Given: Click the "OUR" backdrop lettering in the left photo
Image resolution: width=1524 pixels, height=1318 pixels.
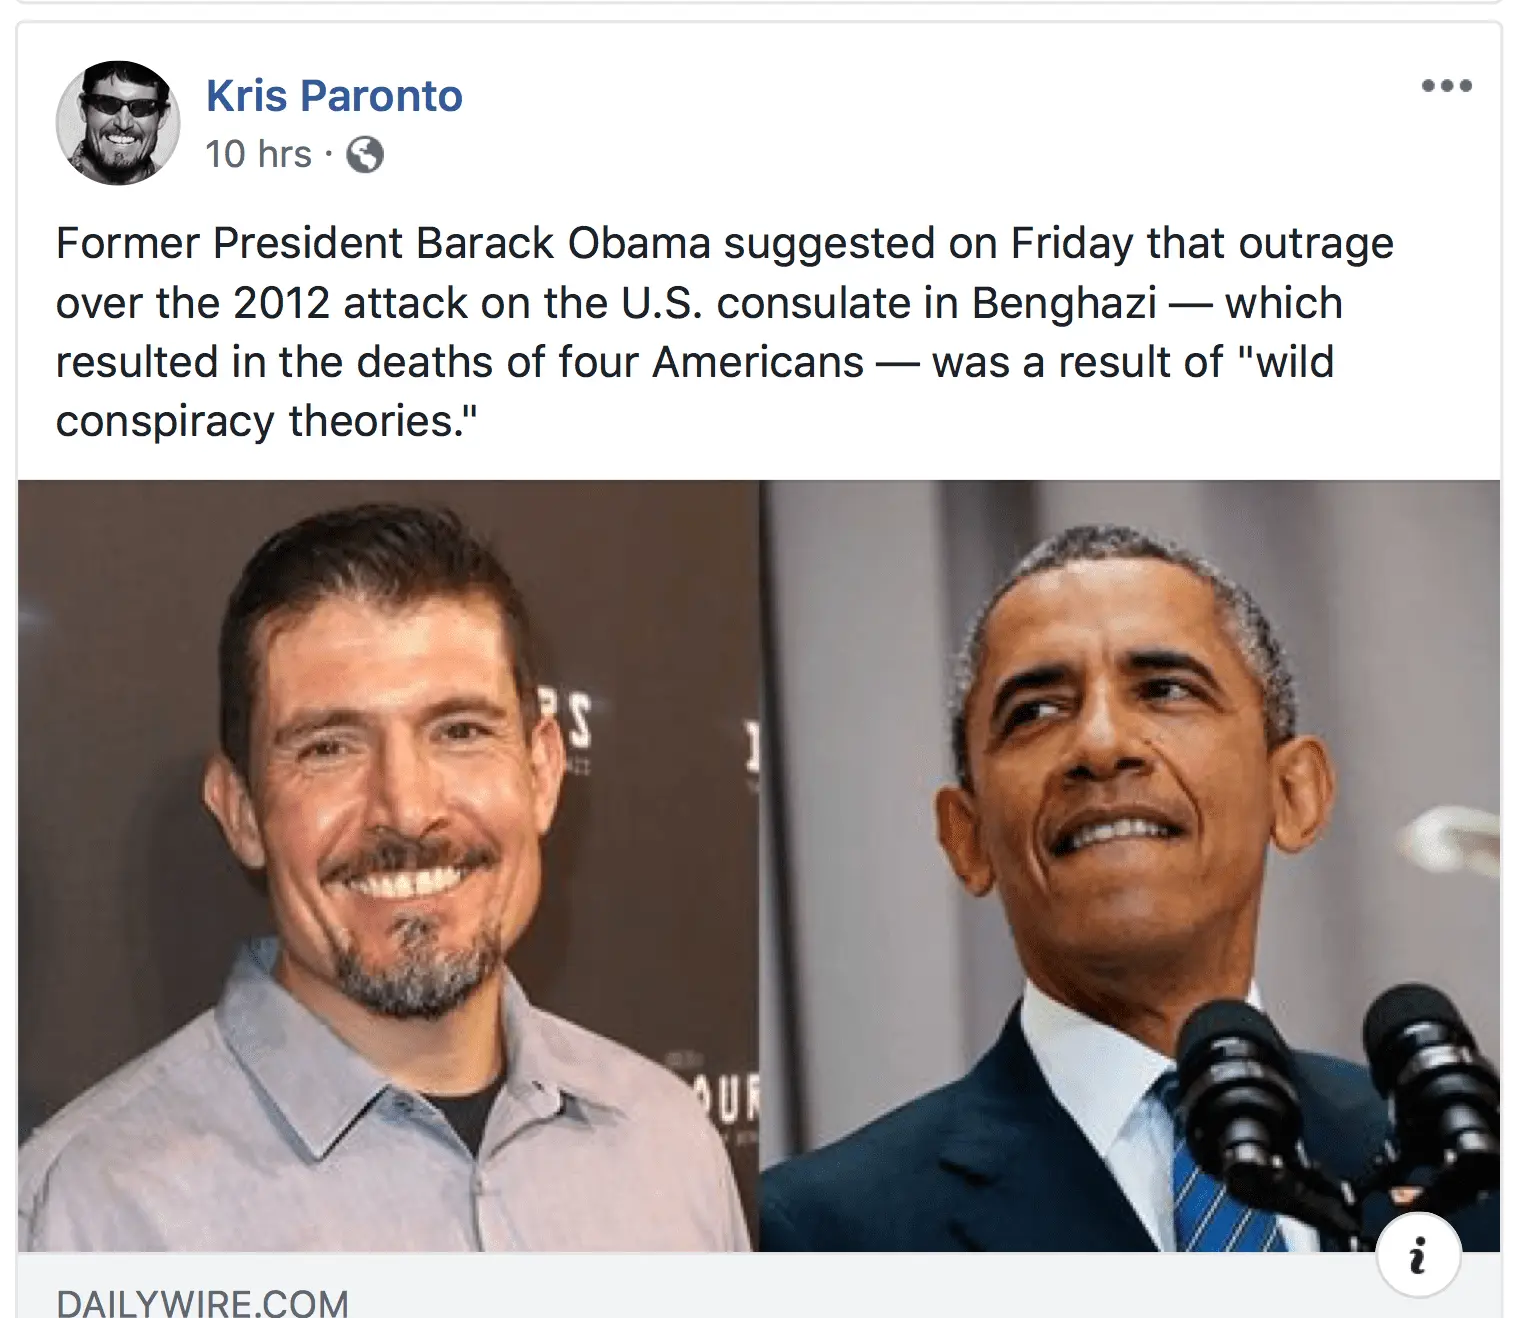Looking at the screenshot, I should click(727, 1100).
